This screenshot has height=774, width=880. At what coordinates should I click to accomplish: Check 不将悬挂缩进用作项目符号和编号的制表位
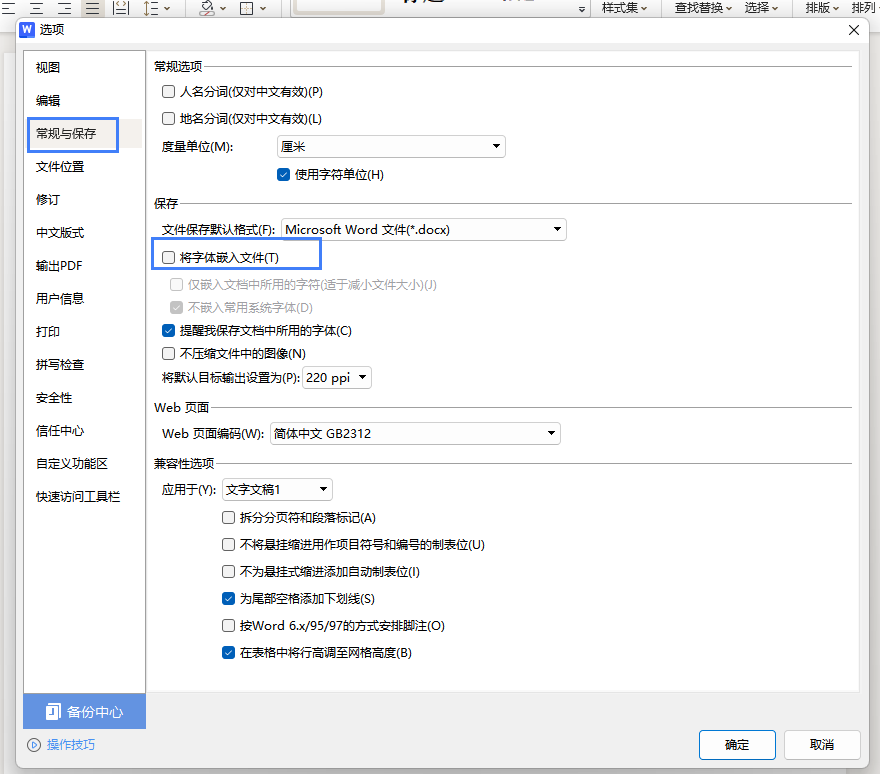tap(228, 544)
